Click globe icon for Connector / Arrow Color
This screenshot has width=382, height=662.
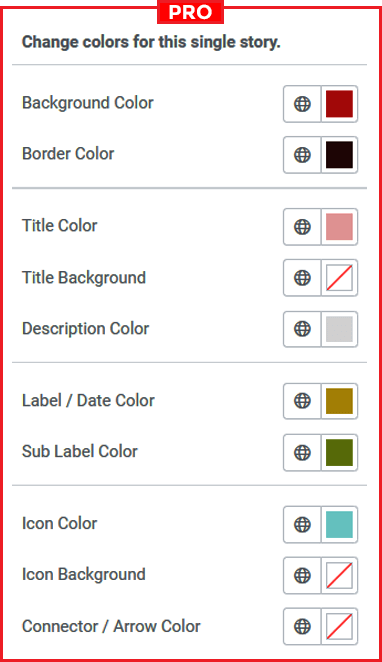pos(302,627)
